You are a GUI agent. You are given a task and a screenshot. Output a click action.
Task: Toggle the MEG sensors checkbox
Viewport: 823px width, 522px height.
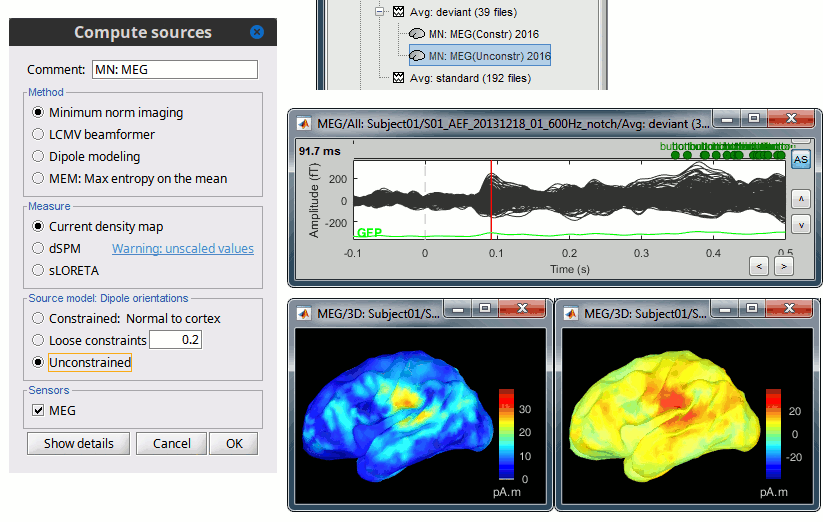point(39,410)
